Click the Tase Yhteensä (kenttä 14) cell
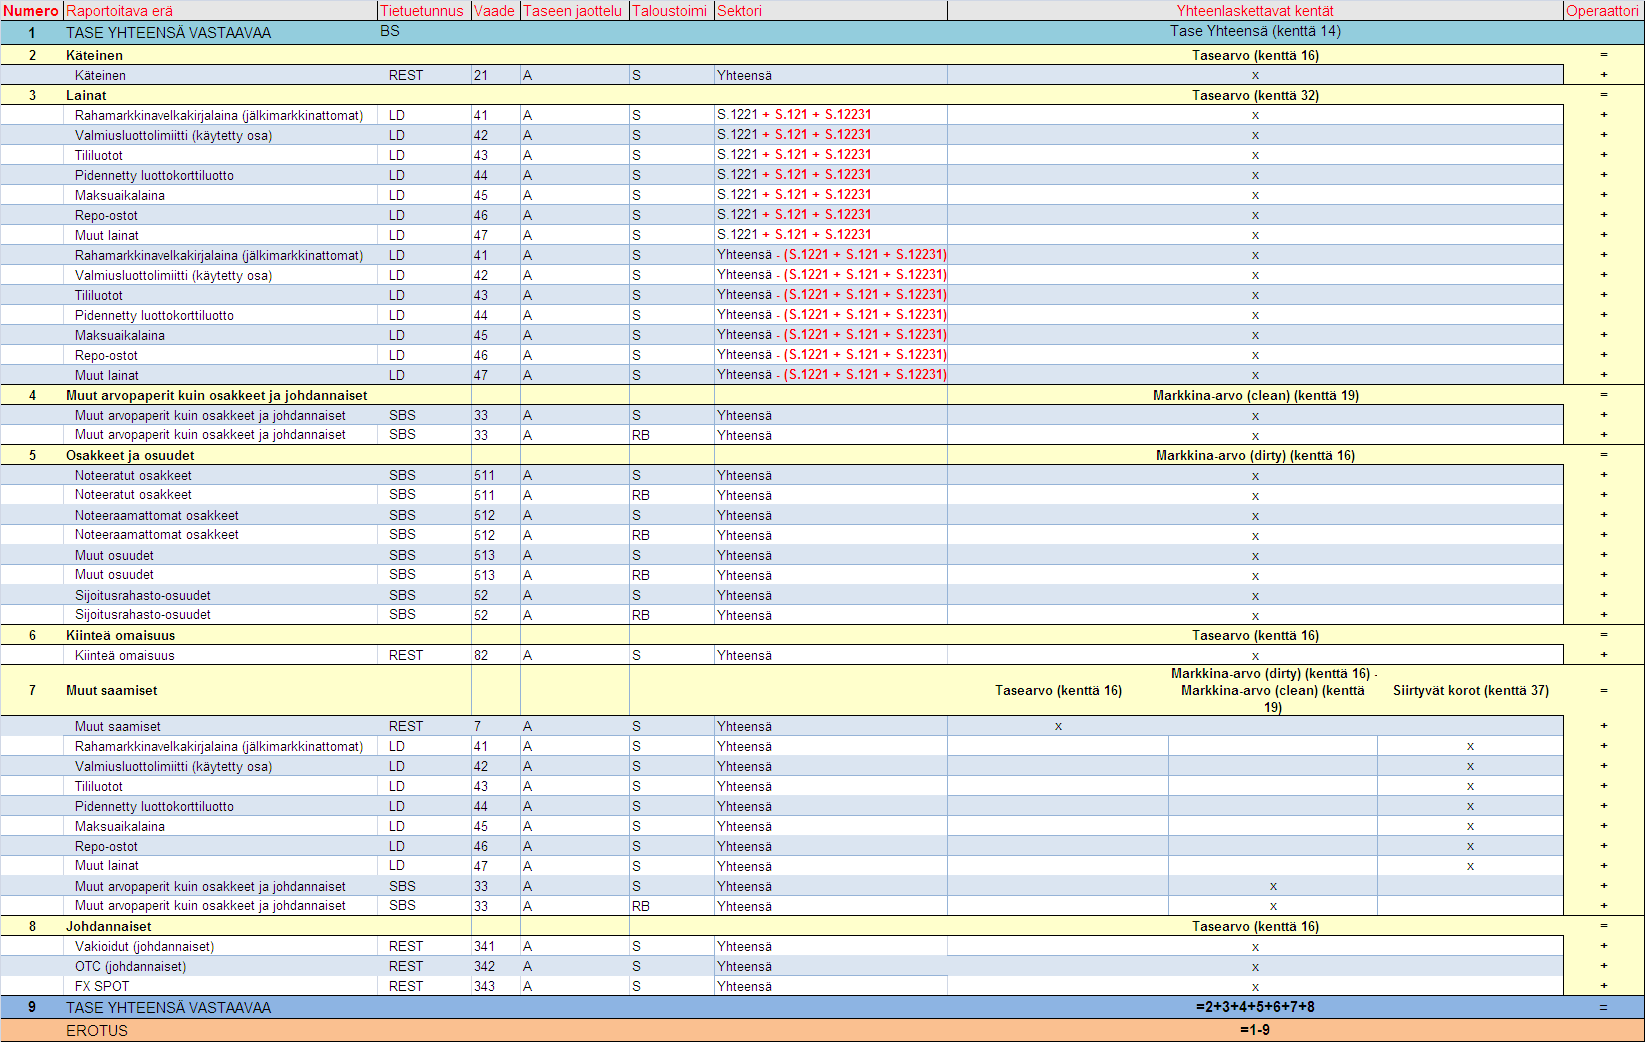 (1255, 31)
